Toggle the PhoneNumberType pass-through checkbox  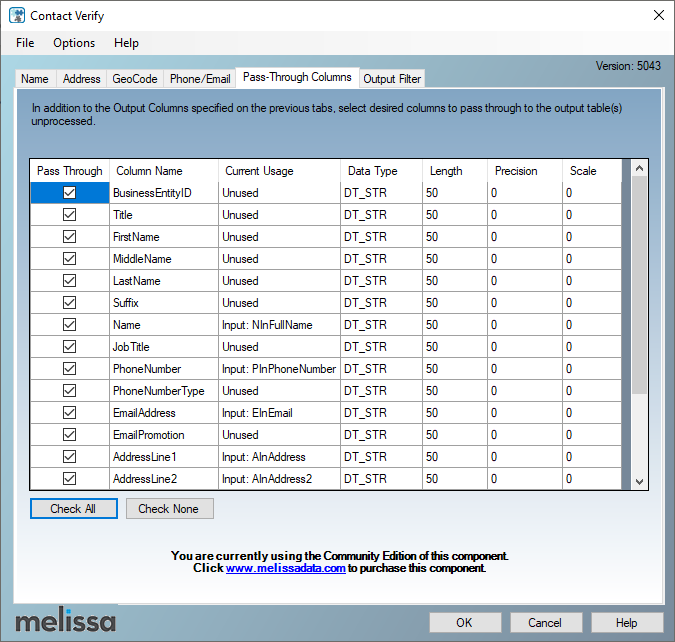[69, 390]
